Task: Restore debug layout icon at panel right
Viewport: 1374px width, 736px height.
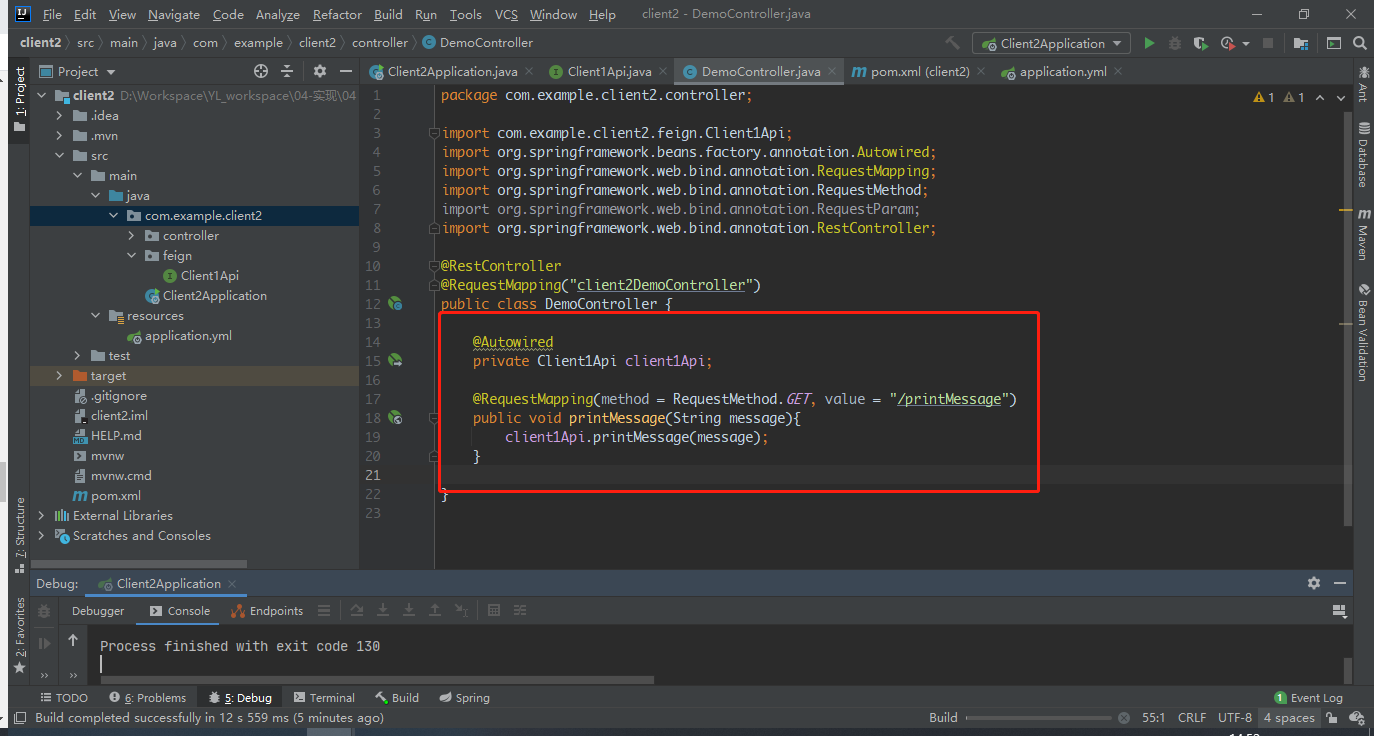Action: point(1339,611)
